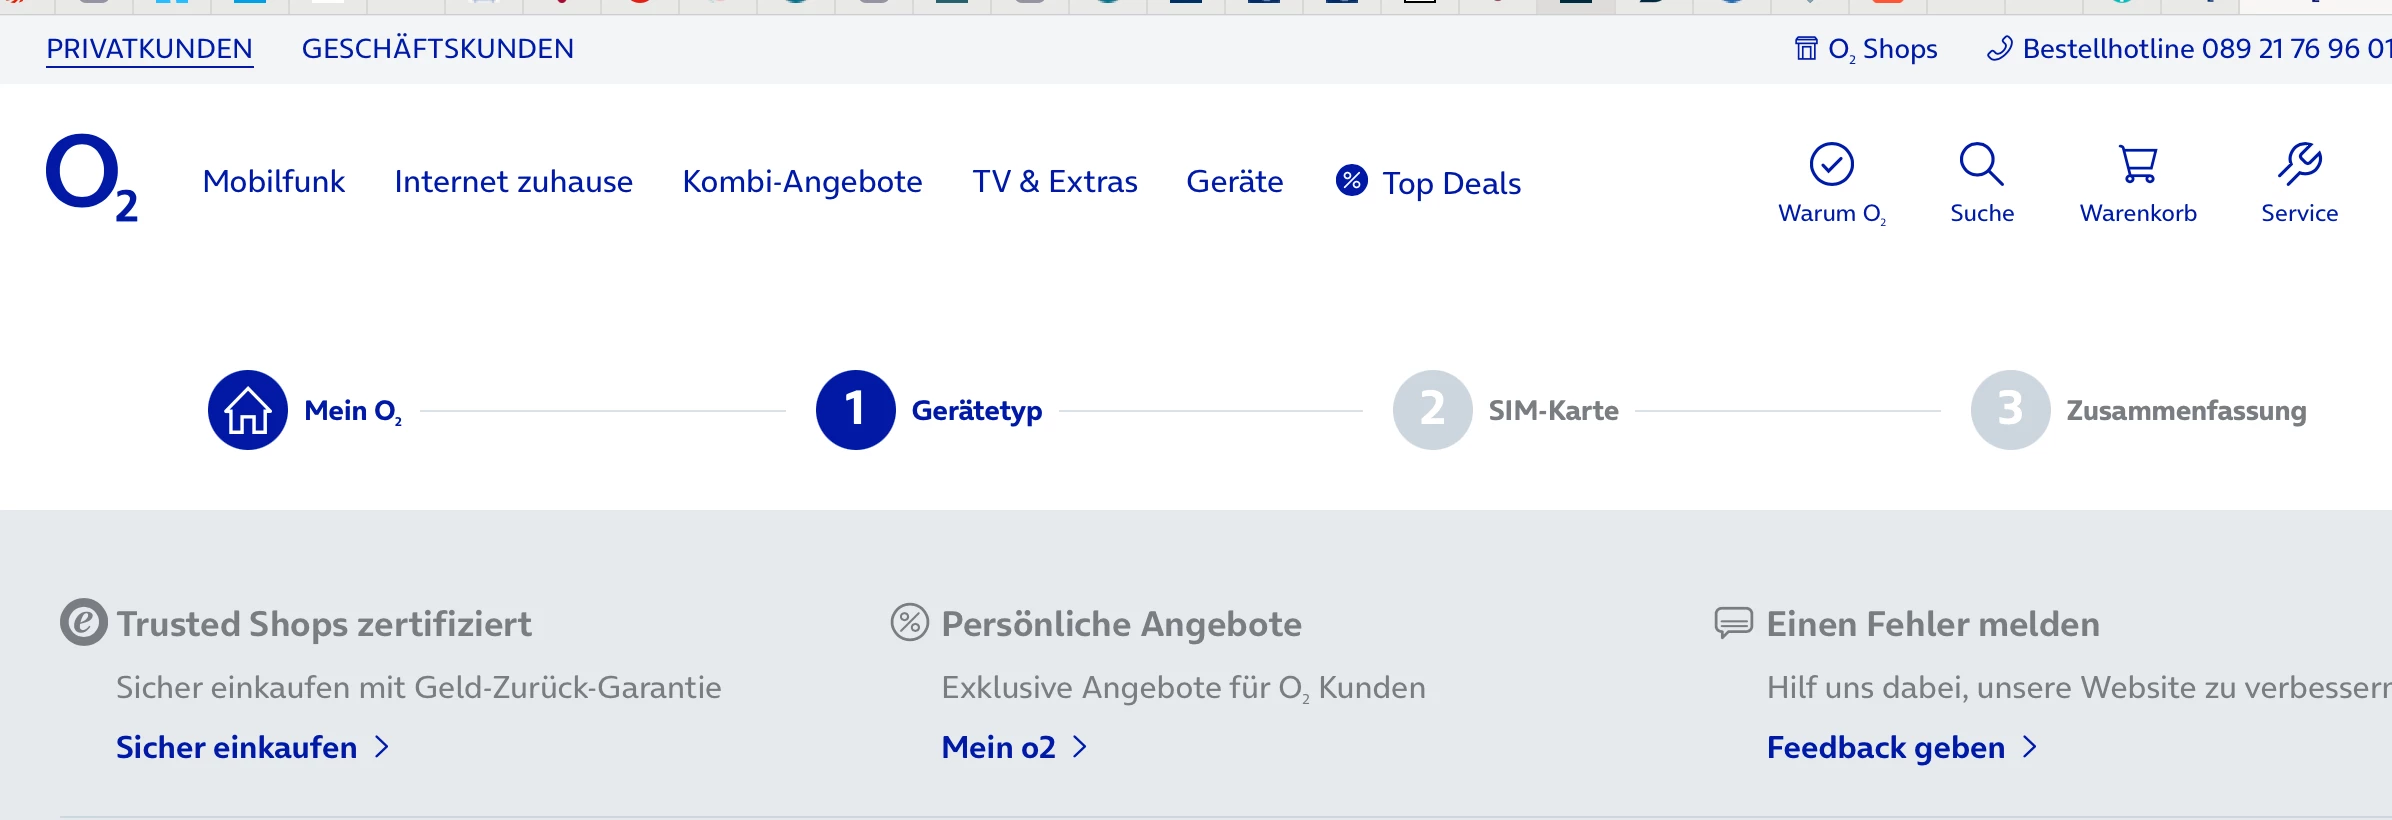This screenshot has width=2392, height=820.
Task: Open Internet zuhause menu
Action: click(x=513, y=182)
